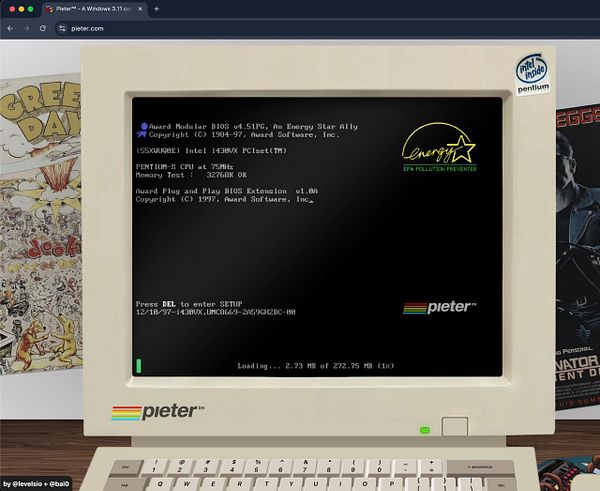Click the Q key on the keyboard
The height and width of the screenshot is (491, 600).
pyautogui.click(x=160, y=484)
